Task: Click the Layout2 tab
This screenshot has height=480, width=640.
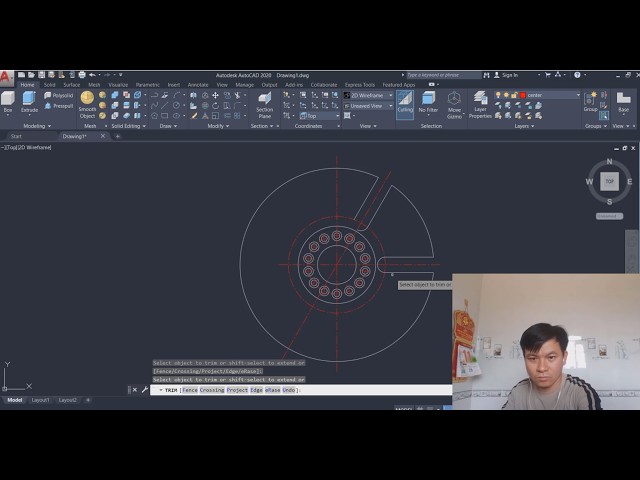Action: coord(67,400)
